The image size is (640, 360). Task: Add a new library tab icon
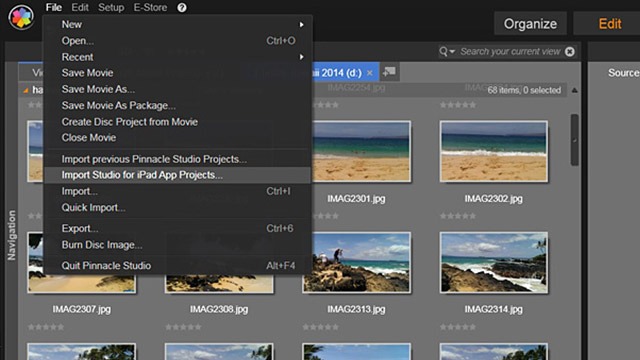(389, 72)
